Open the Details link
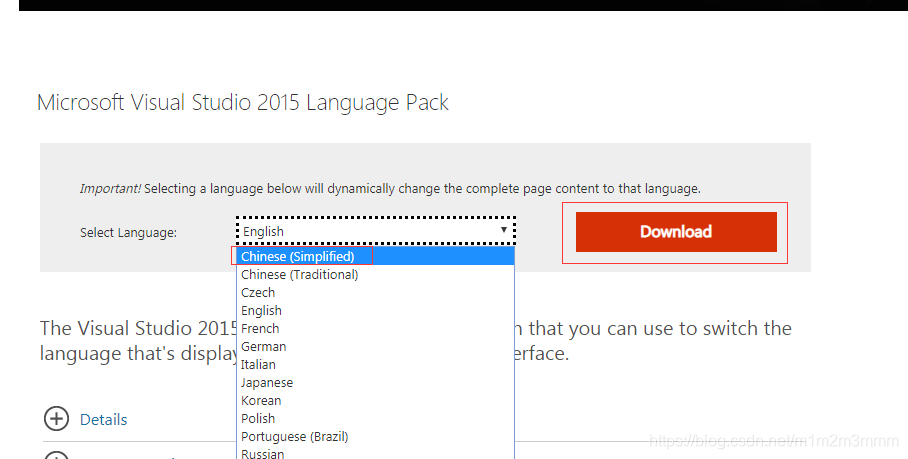The height and width of the screenshot is (459, 908). pos(104,420)
